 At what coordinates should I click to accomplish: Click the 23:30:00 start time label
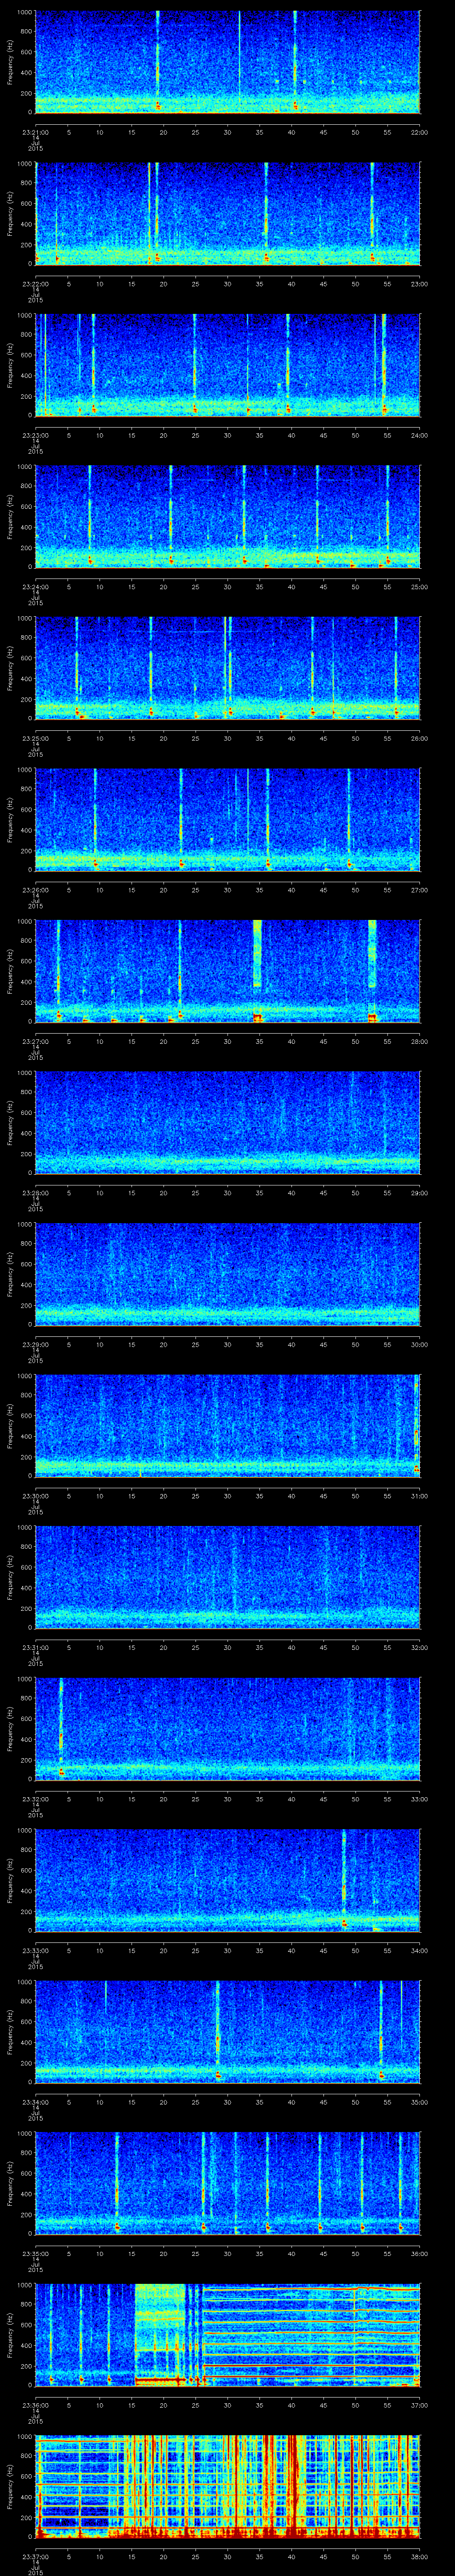pos(35,1495)
